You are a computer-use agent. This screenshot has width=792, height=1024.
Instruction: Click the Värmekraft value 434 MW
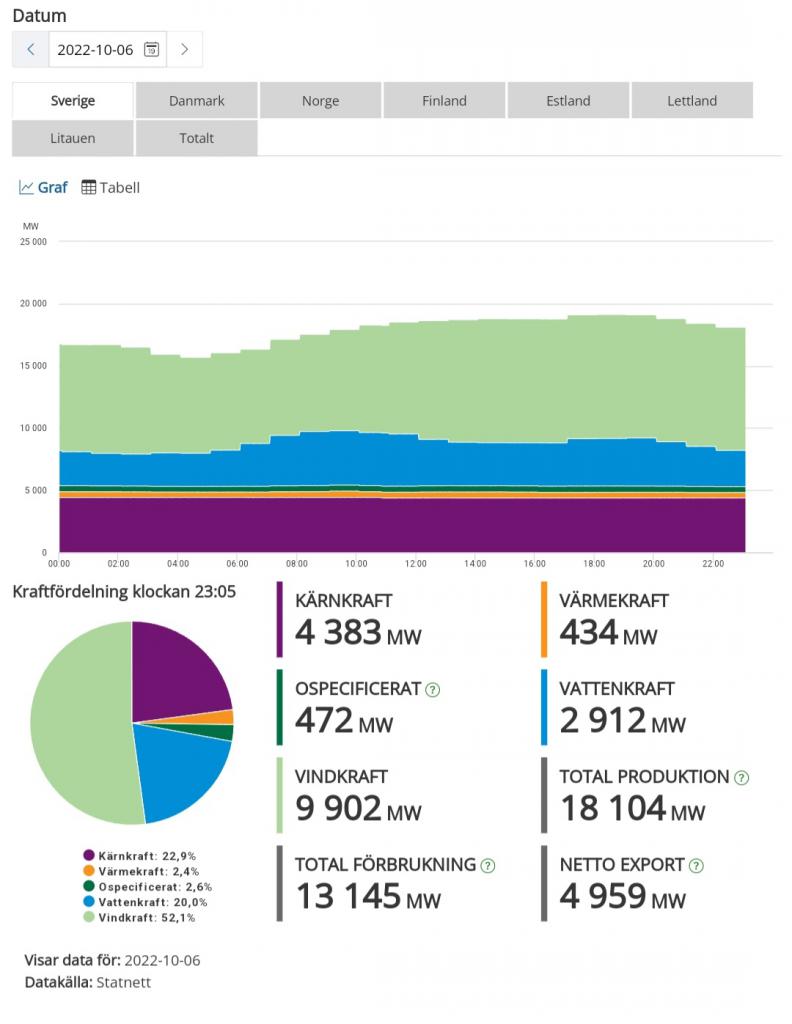coord(609,633)
